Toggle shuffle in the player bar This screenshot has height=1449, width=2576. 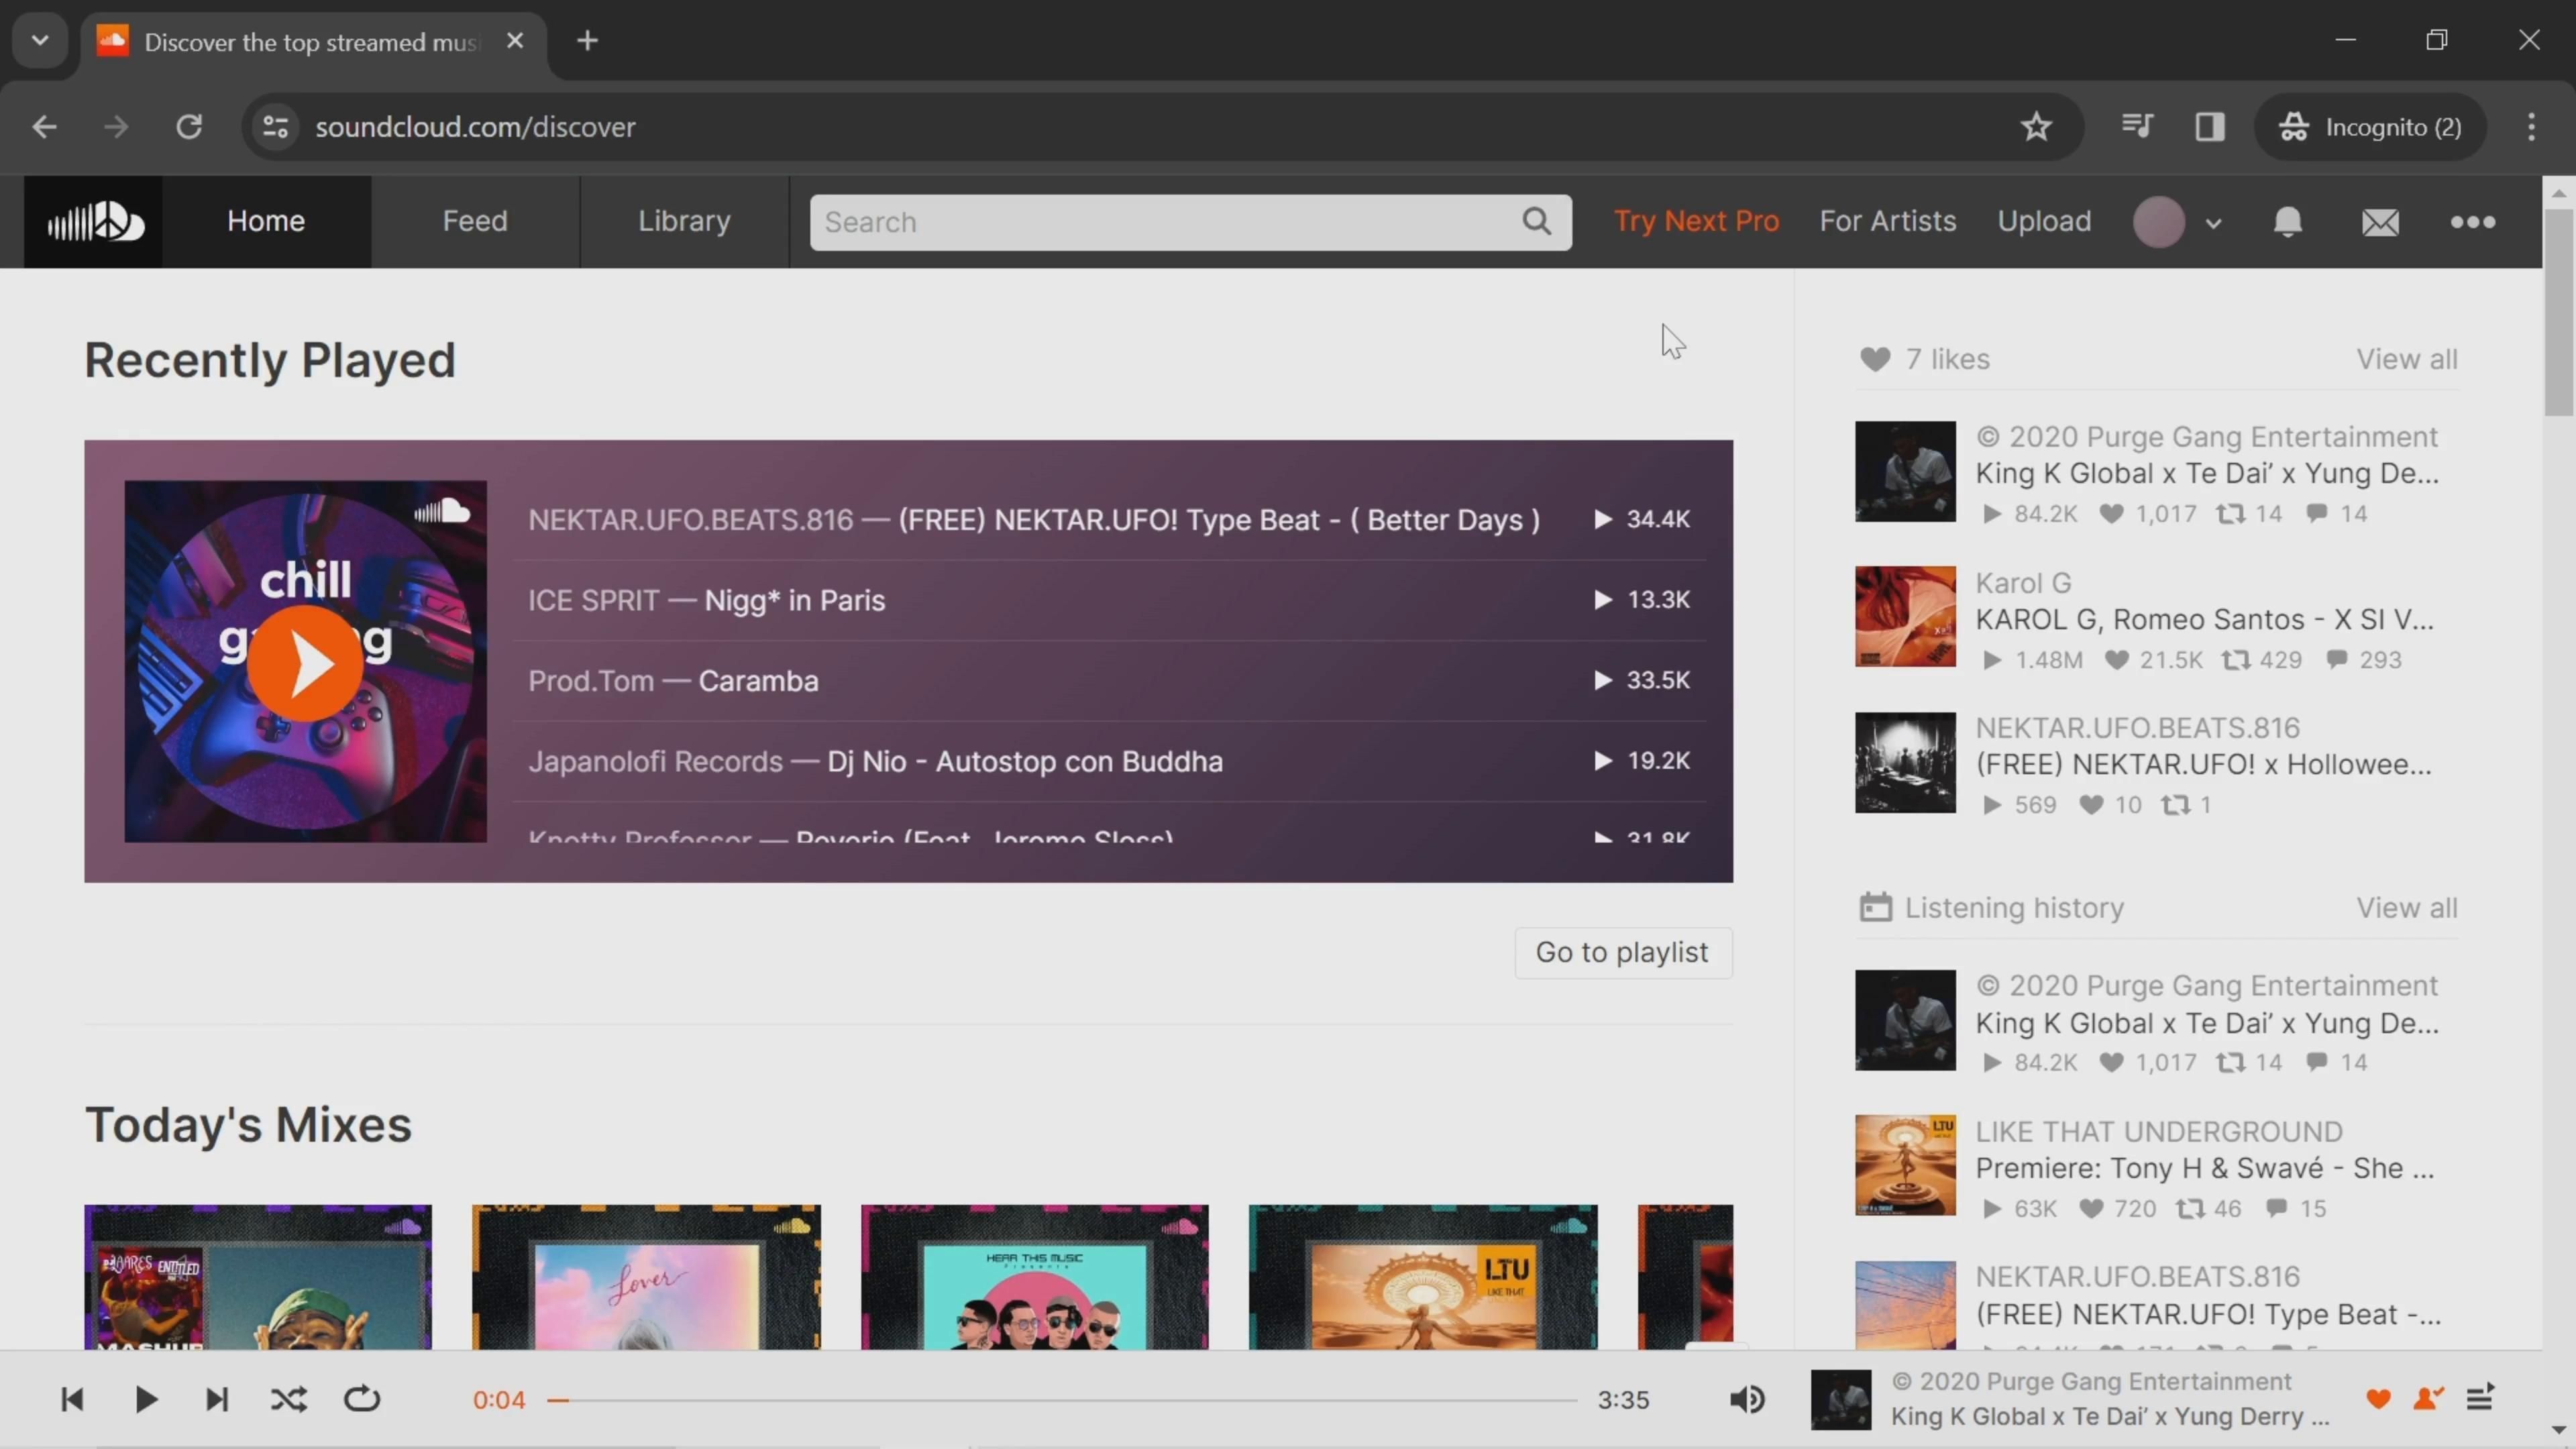tap(289, 1399)
